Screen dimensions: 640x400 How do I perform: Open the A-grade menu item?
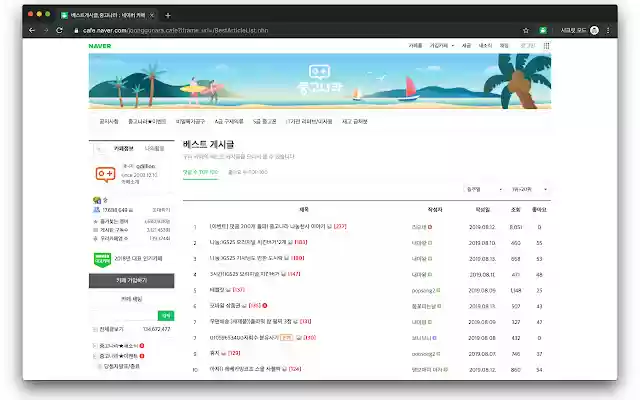229,122
